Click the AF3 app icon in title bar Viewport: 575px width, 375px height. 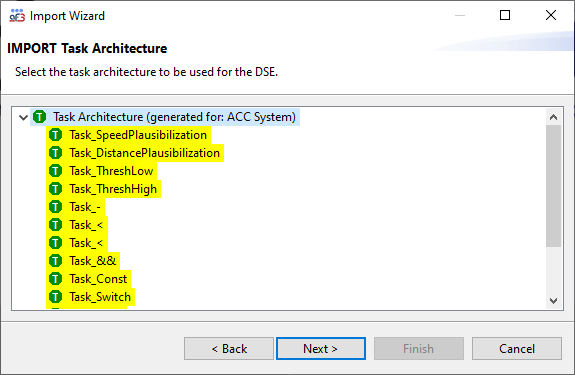17,15
